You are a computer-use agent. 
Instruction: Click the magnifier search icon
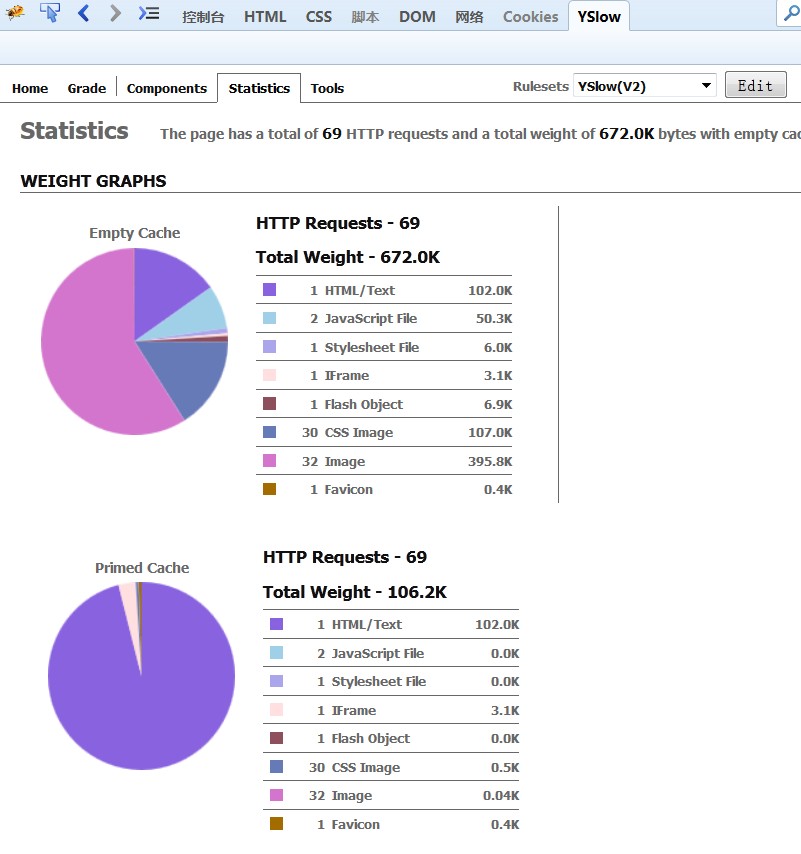[x=790, y=14]
